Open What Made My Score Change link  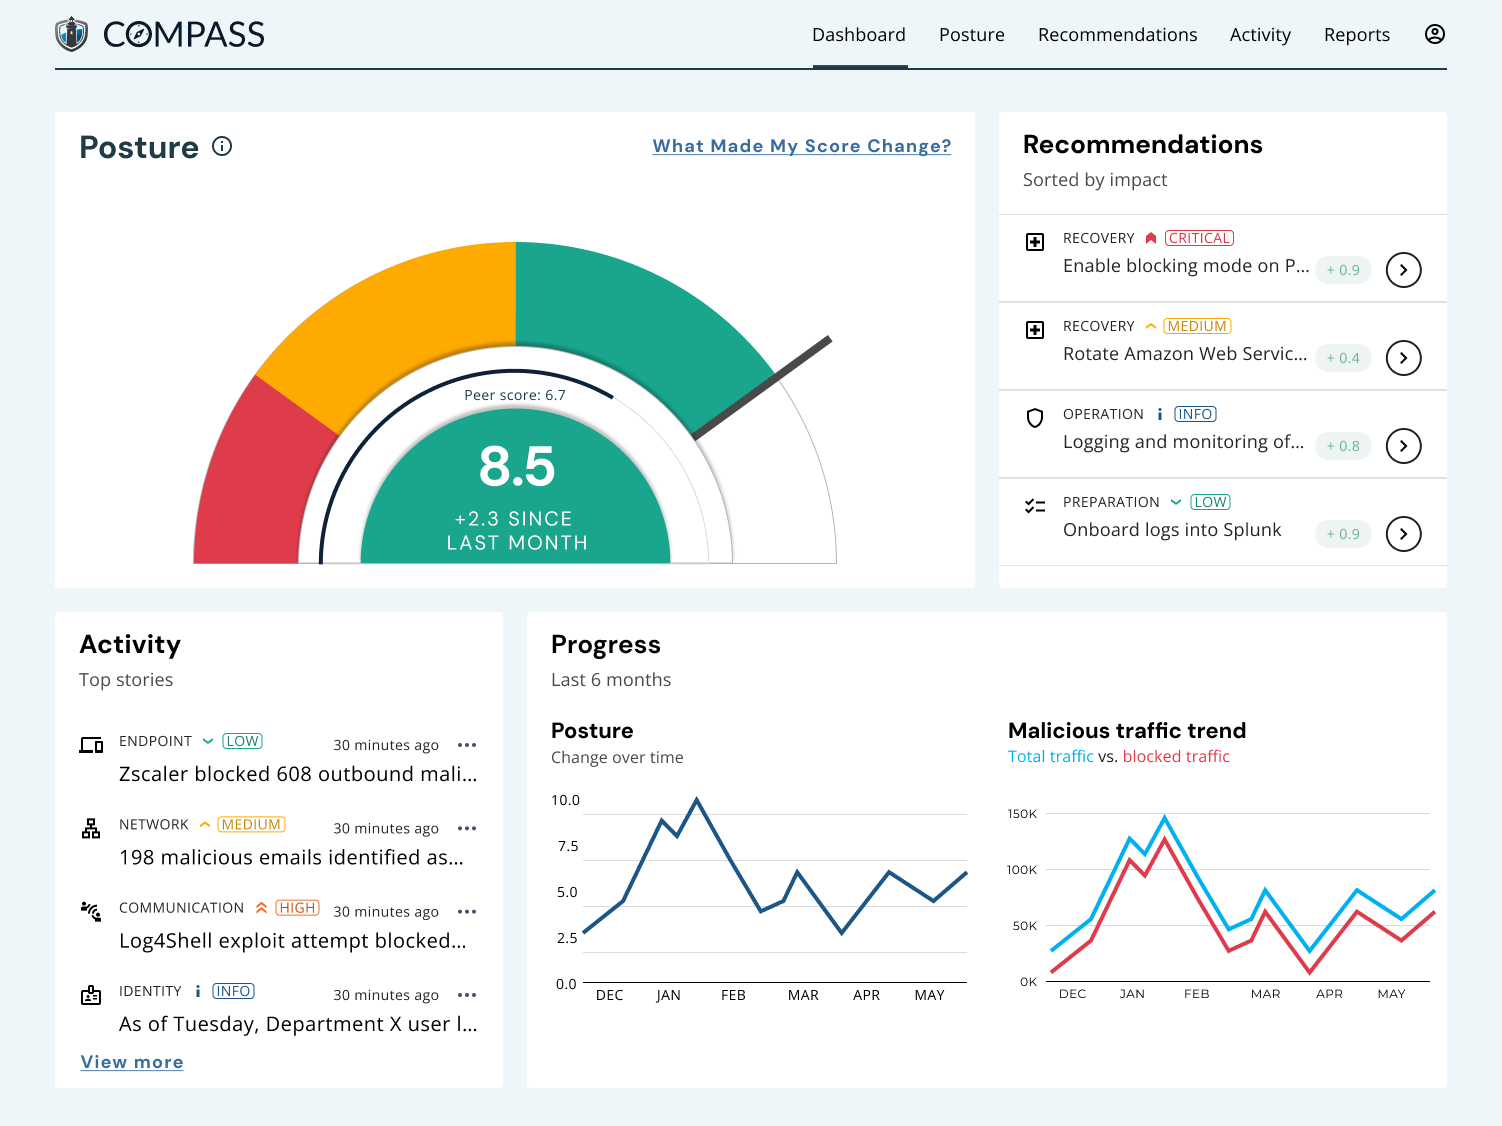pos(801,146)
